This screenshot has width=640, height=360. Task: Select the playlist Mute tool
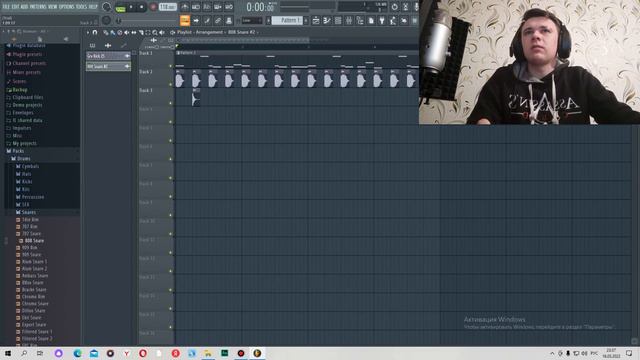(x=127, y=32)
